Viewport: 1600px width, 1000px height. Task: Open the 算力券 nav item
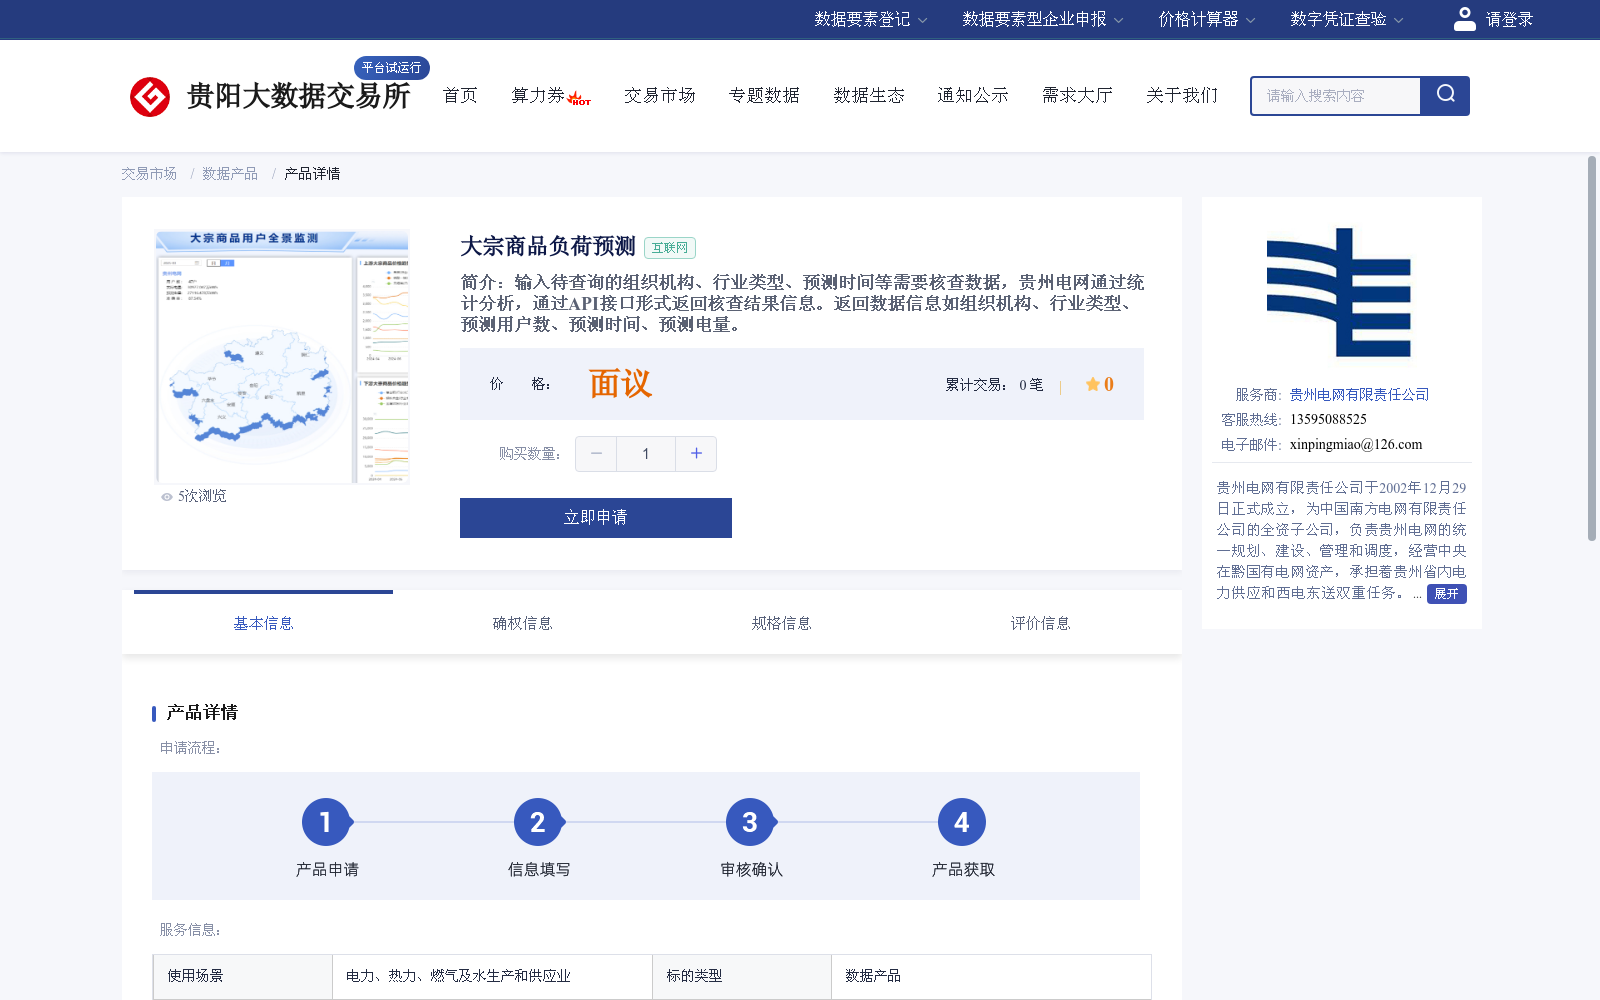(538, 95)
